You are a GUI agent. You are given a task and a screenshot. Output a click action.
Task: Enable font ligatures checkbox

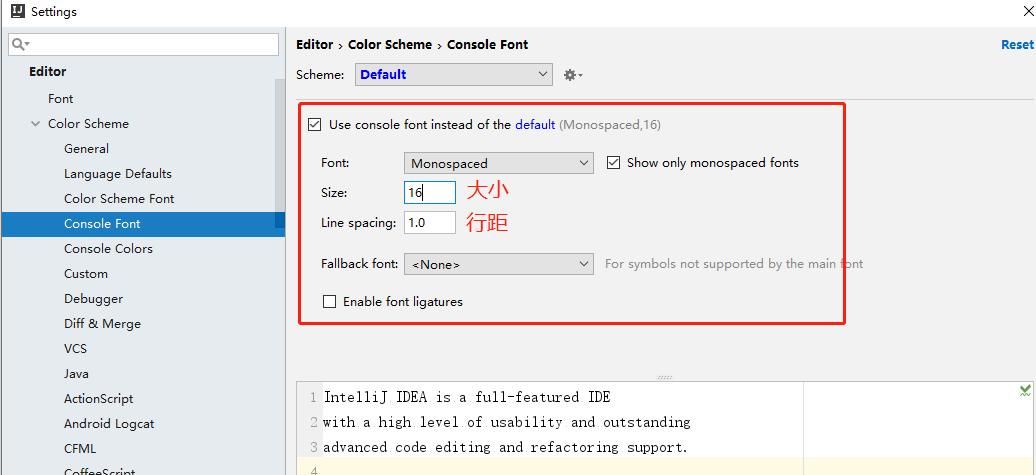point(329,302)
